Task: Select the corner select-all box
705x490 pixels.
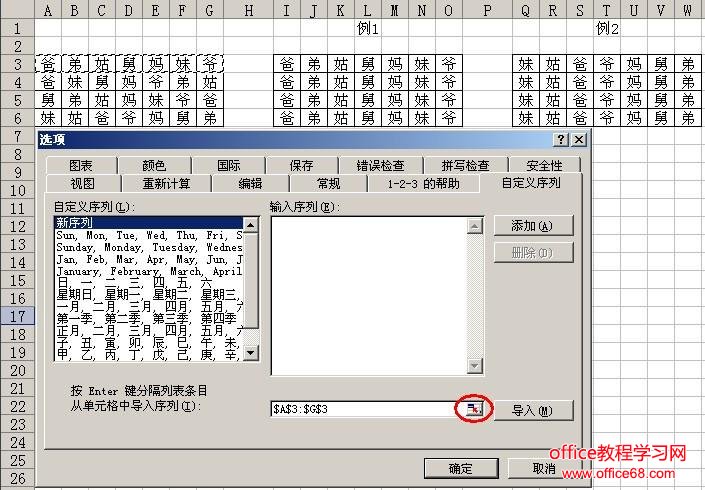Action: [x=17, y=9]
